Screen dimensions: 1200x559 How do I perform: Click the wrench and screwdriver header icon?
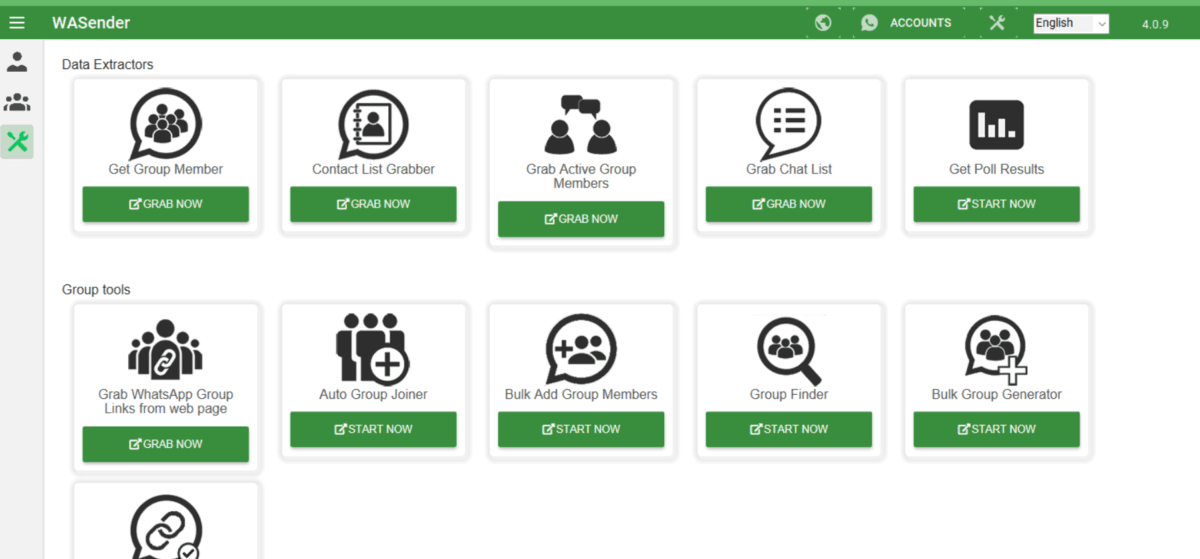coord(997,22)
